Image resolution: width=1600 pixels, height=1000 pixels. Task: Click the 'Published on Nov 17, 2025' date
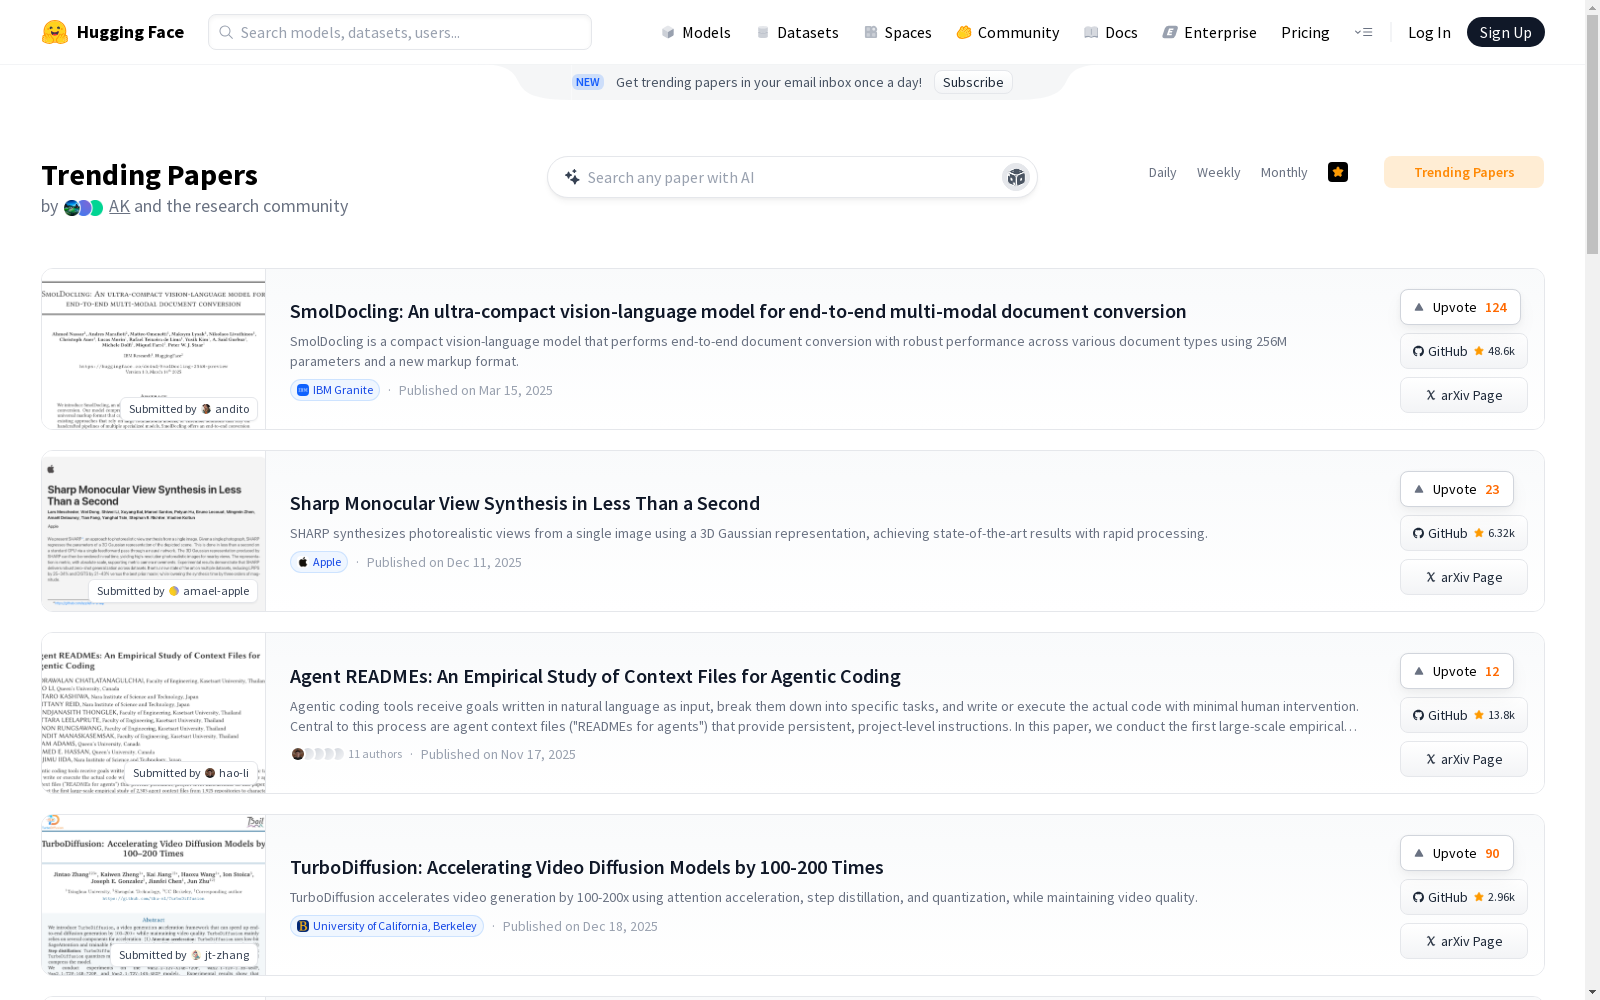tap(498, 754)
